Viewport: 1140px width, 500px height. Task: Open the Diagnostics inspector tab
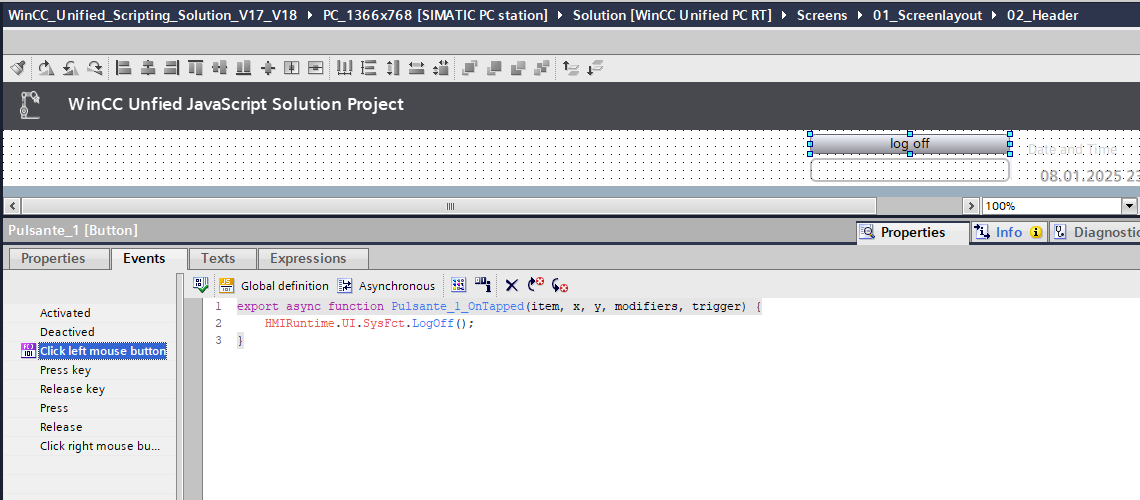pyautogui.click(x=1095, y=233)
